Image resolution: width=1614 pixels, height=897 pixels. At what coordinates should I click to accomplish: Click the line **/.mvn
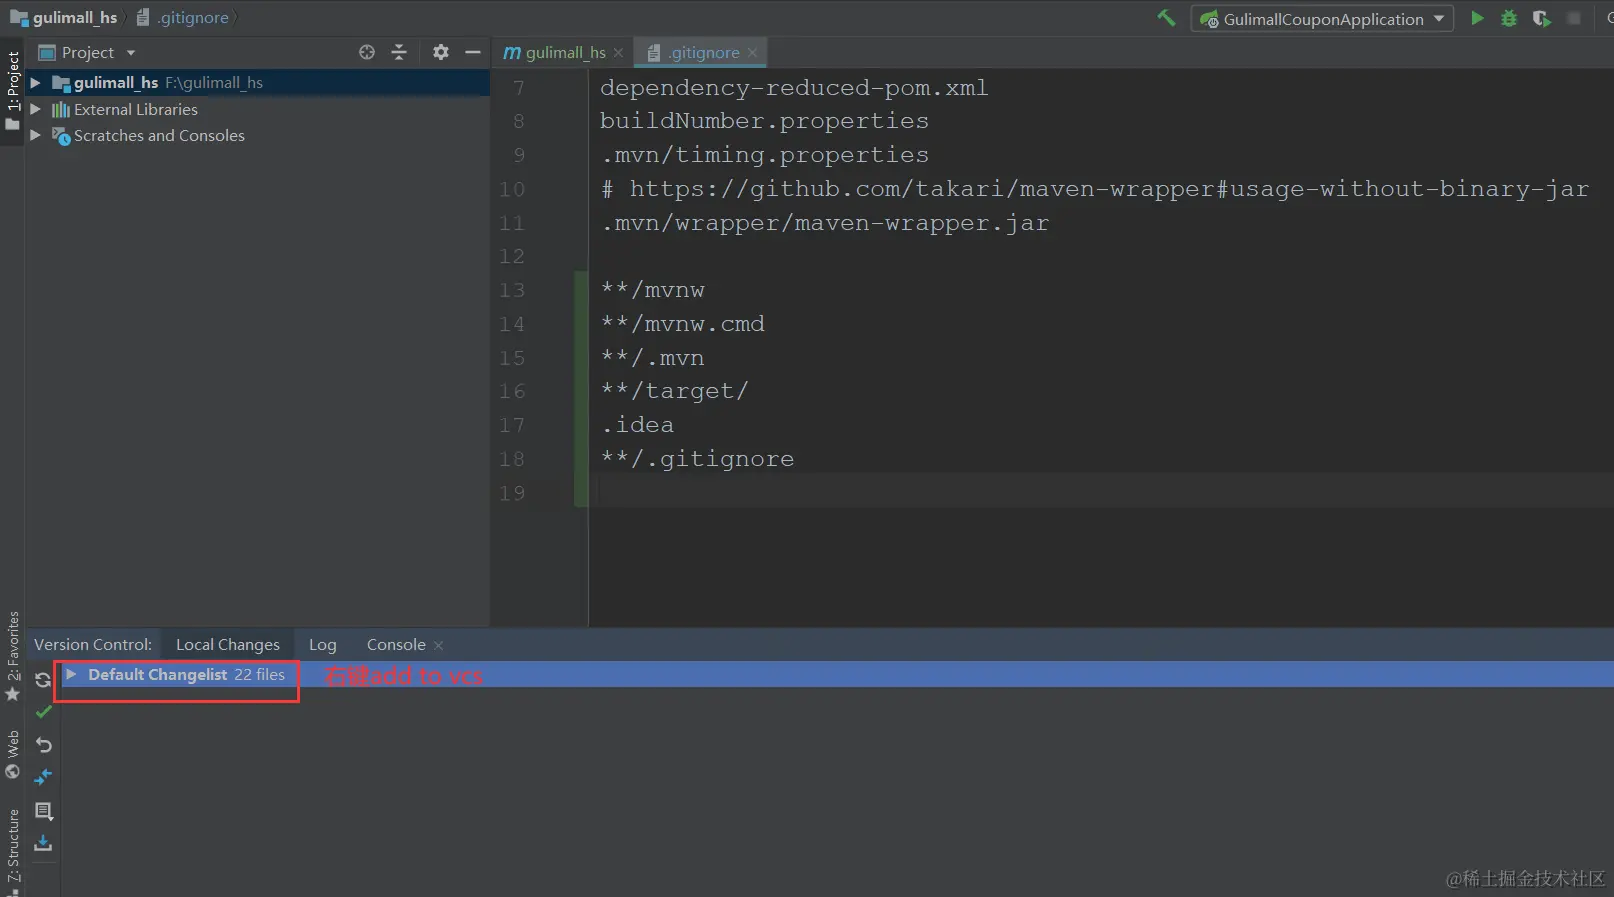coord(652,358)
